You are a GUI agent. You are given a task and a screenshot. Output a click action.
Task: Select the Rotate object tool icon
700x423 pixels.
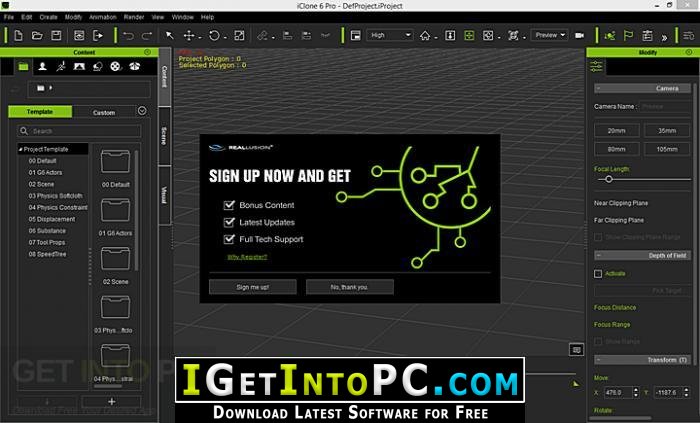pyautogui.click(x=214, y=35)
